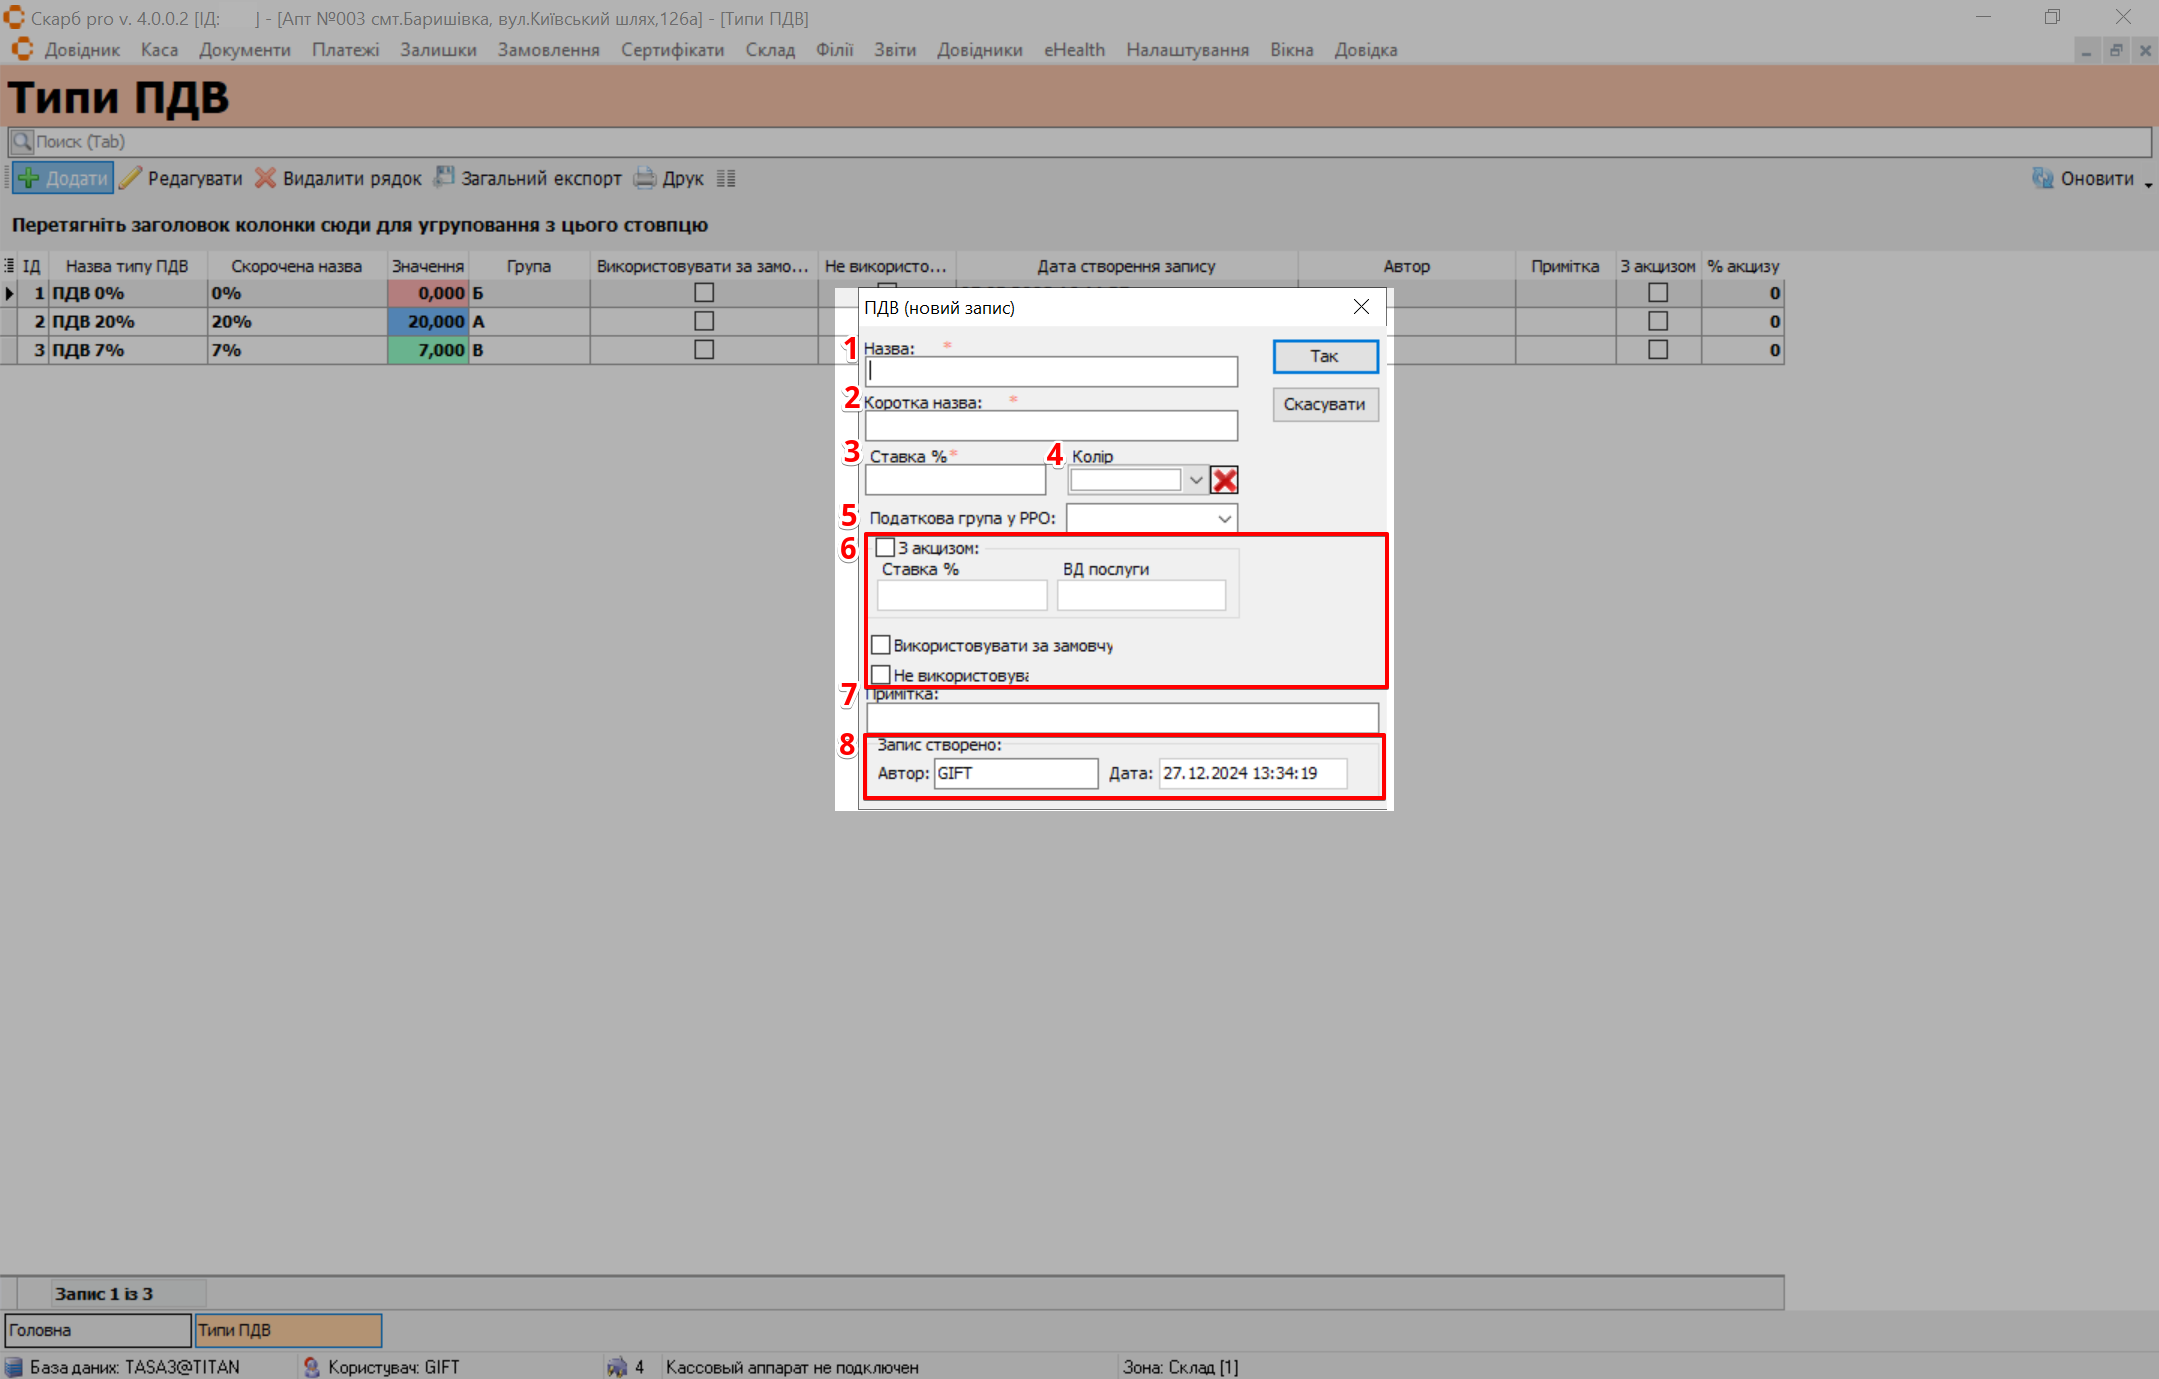Click the blue 20,000 value cell
This screenshot has height=1379, width=2159.
[428, 322]
